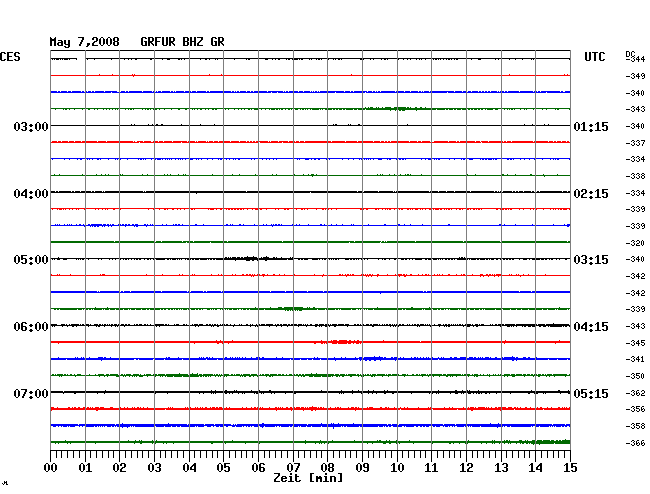Click the "03:15" UTC time label
The image size is (650, 494).
point(591,260)
